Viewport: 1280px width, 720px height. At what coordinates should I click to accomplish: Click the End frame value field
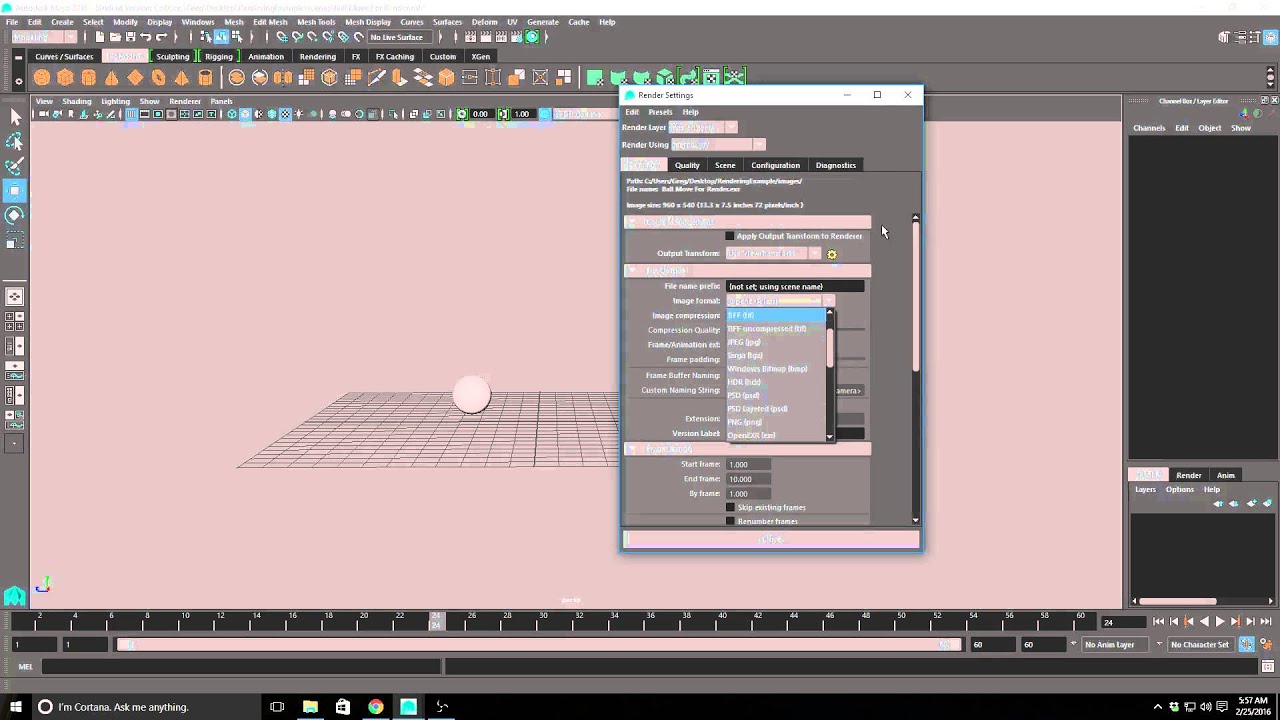[x=749, y=479]
